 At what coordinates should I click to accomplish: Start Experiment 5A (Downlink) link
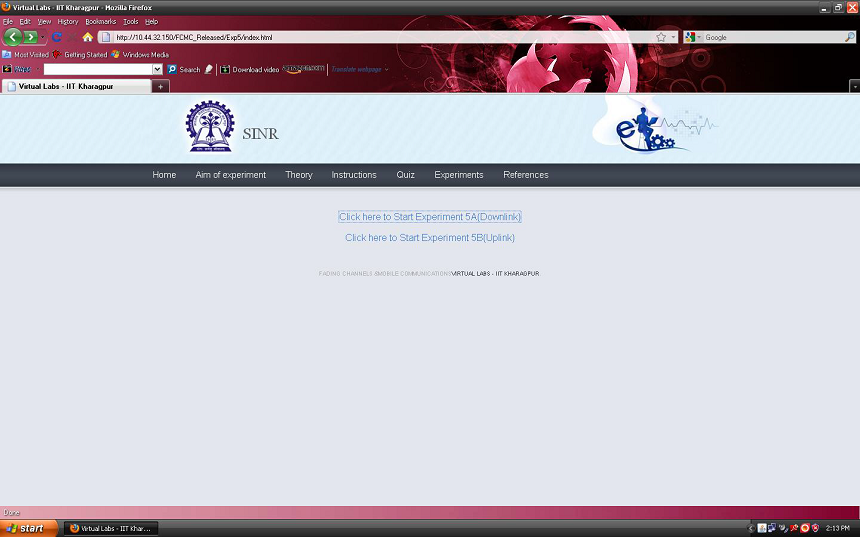point(430,217)
